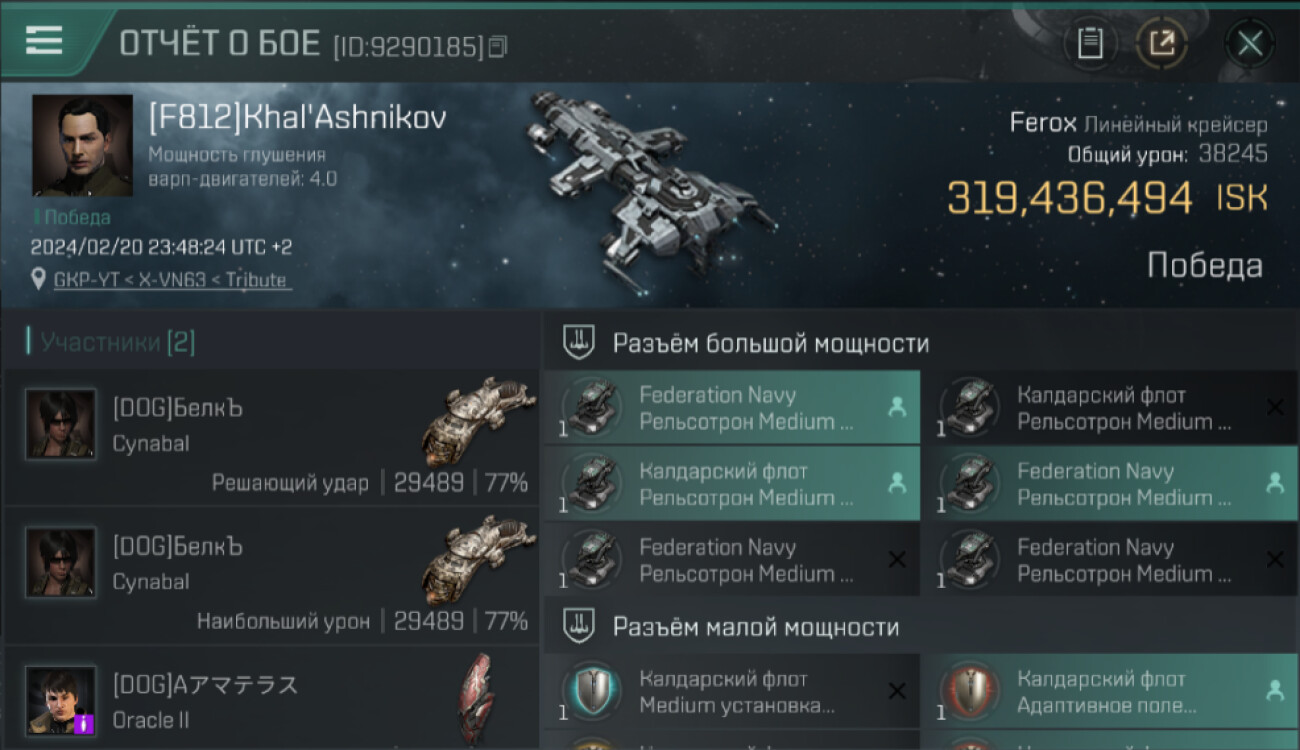The height and width of the screenshot is (750, 1300).
Task: Click person icon on highlighted Калдарский флот Рельсотрон
Action: tap(897, 482)
